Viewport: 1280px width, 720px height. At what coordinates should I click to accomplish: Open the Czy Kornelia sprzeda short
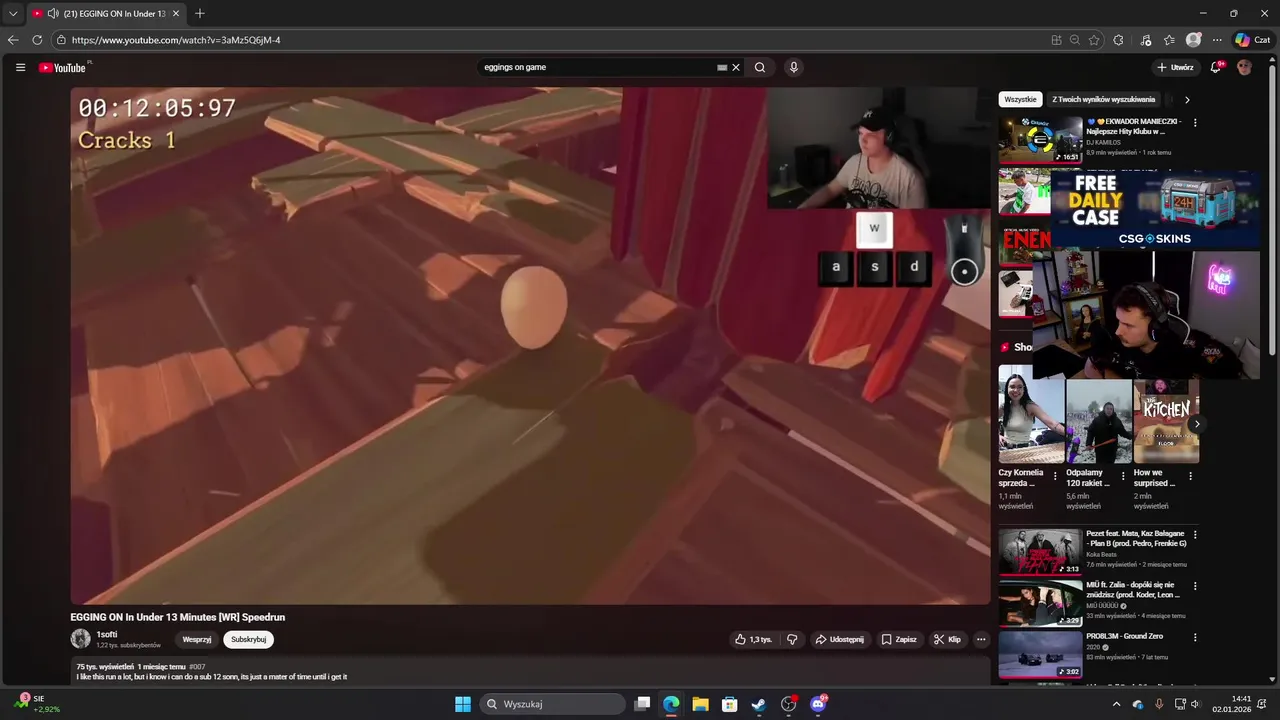pos(1031,414)
